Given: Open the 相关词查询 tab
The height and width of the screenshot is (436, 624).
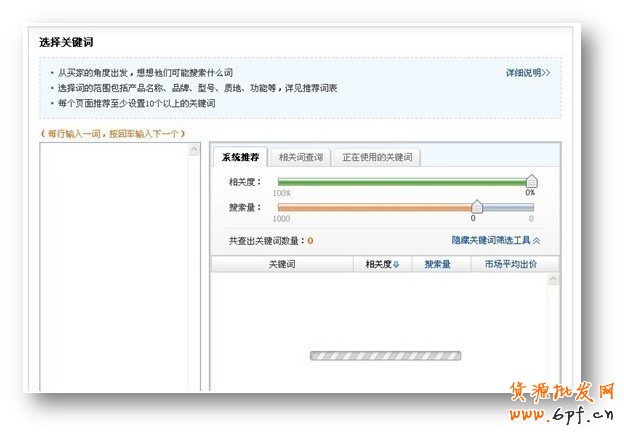Looking at the screenshot, I should 301,157.
